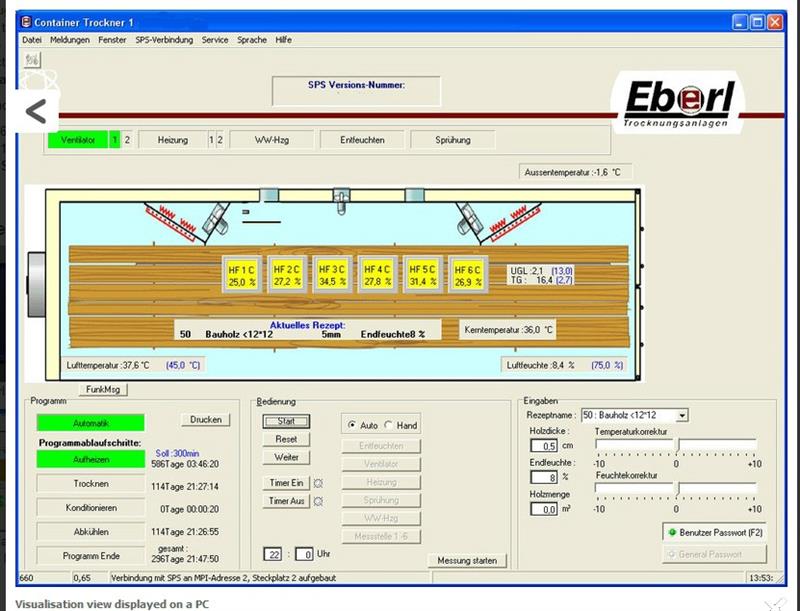Toggle Ventilator stage 2 indicator

click(x=127, y=140)
